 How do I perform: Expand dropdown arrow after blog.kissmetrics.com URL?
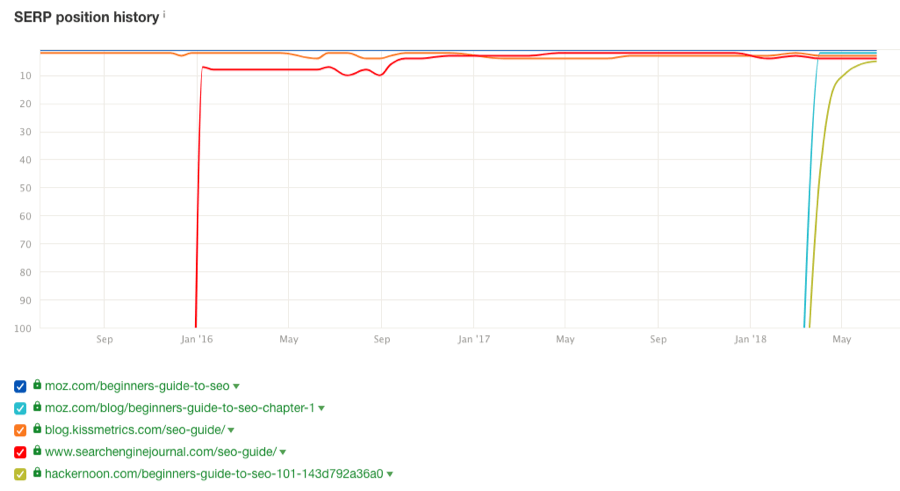click(x=231, y=430)
